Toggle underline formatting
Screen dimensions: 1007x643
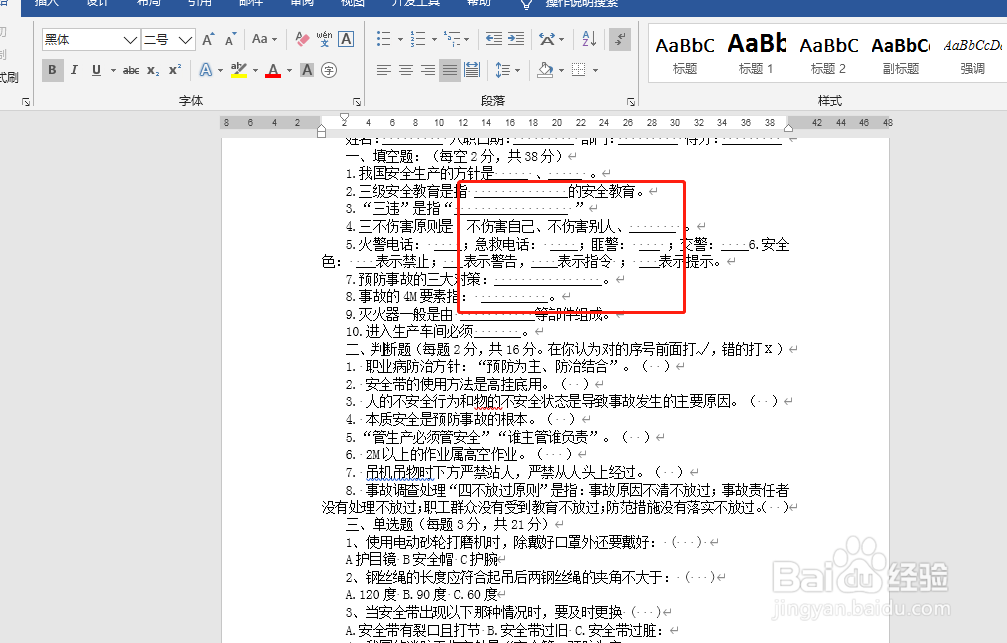pos(96,70)
